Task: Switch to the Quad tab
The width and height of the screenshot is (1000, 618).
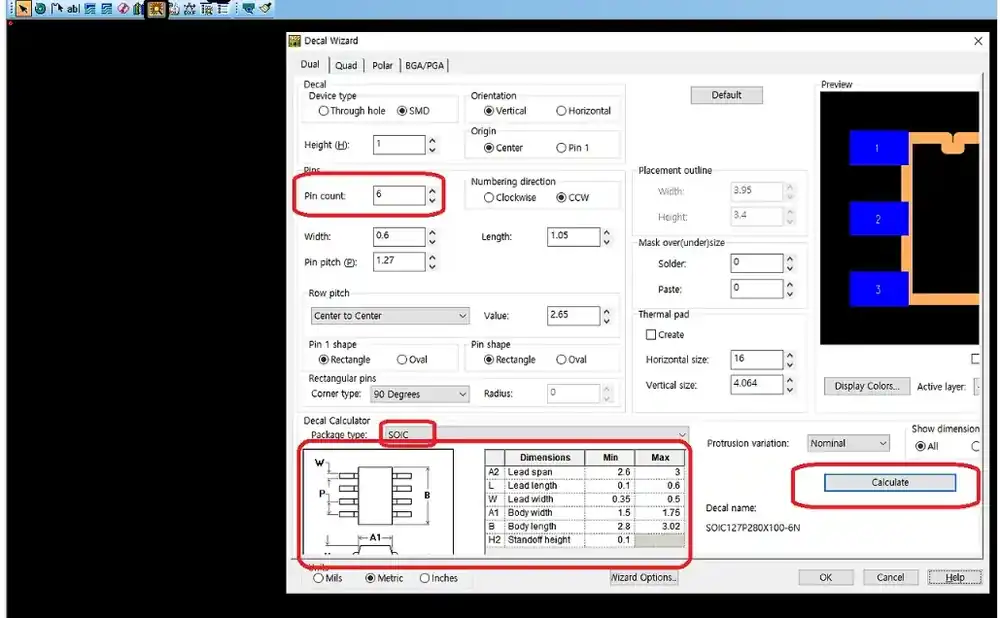Action: point(346,65)
